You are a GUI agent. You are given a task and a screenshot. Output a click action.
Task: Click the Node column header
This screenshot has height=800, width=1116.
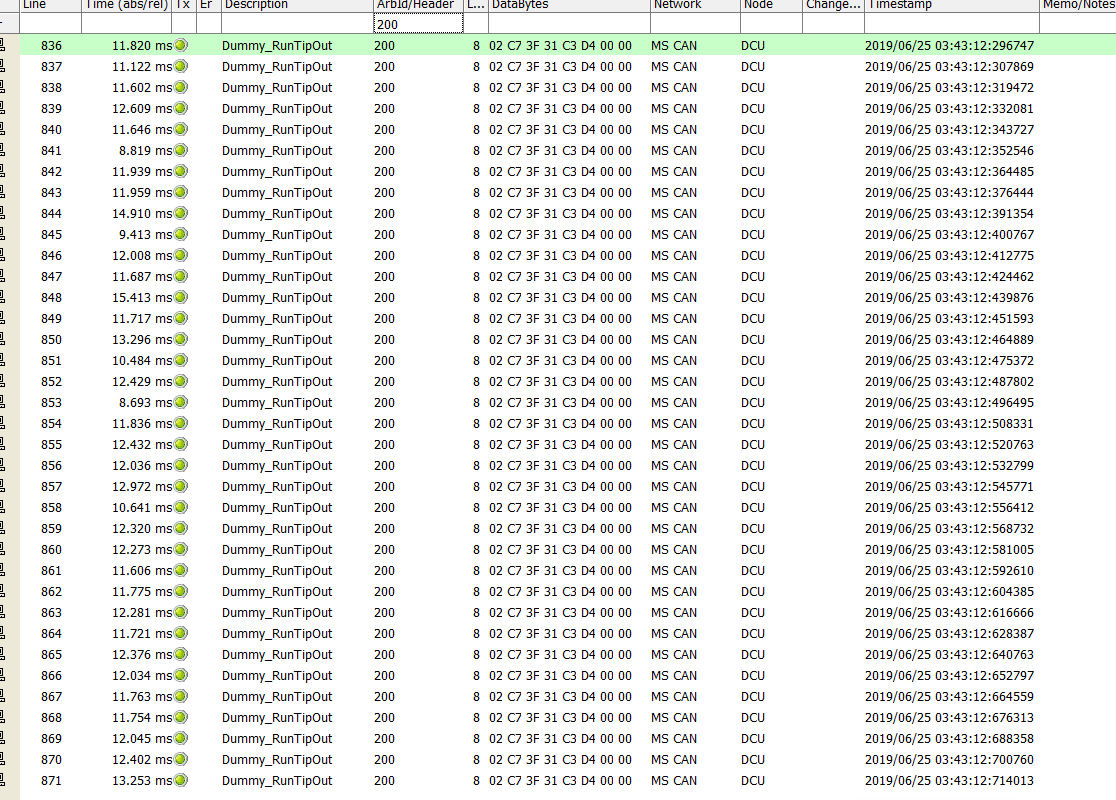tap(771, 5)
